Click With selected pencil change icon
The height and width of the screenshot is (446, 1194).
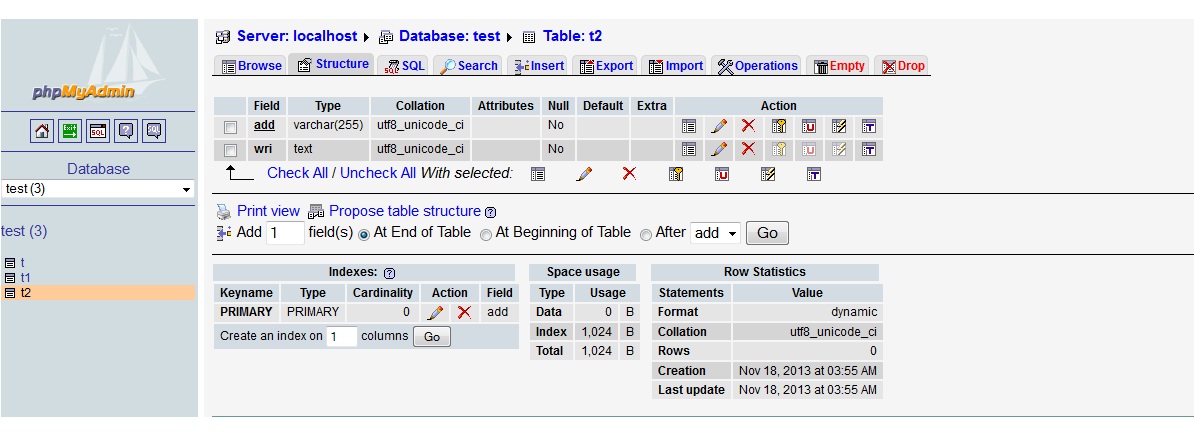(584, 174)
